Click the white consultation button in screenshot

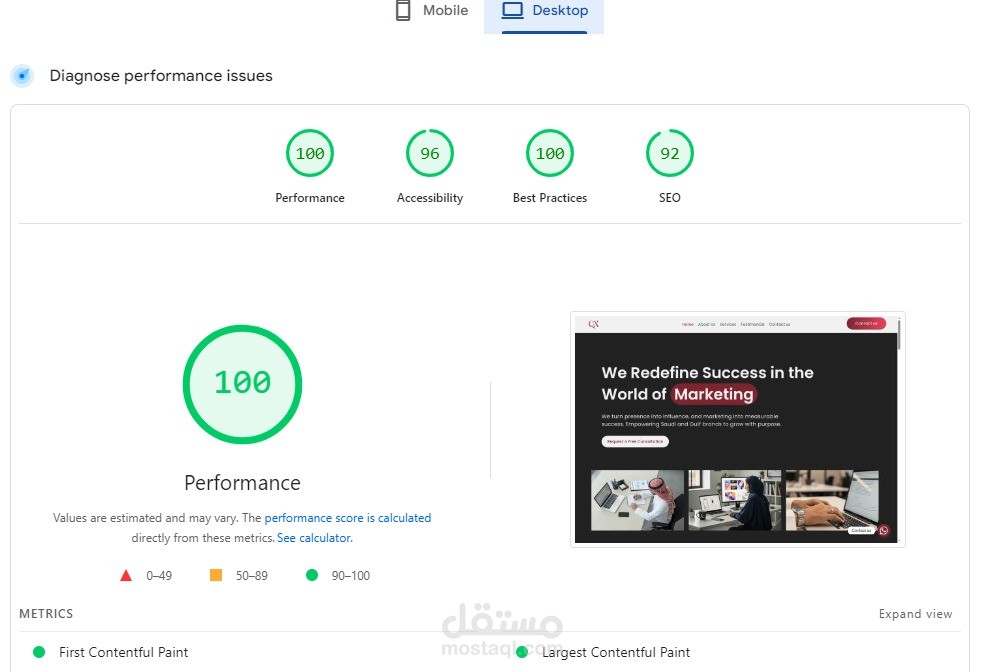point(635,441)
